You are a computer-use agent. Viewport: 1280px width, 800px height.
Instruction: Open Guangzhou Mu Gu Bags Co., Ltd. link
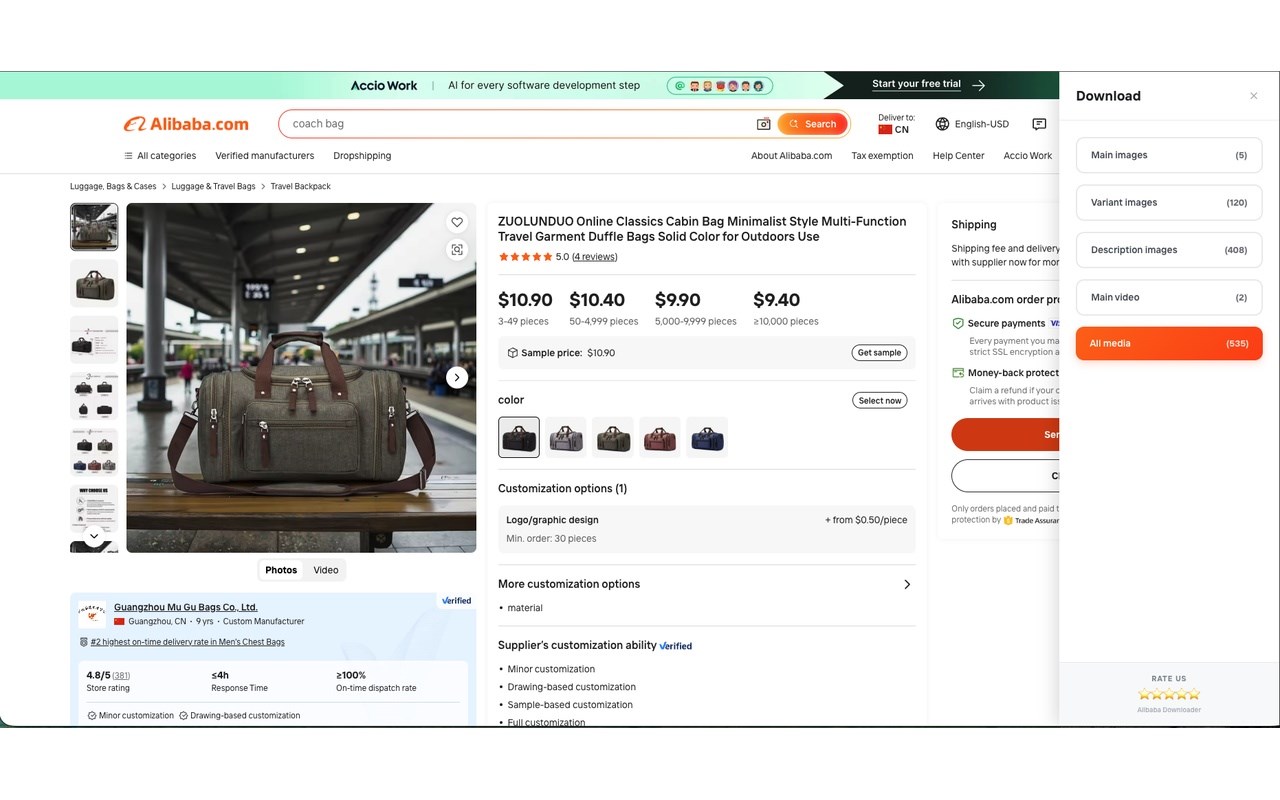(x=186, y=607)
